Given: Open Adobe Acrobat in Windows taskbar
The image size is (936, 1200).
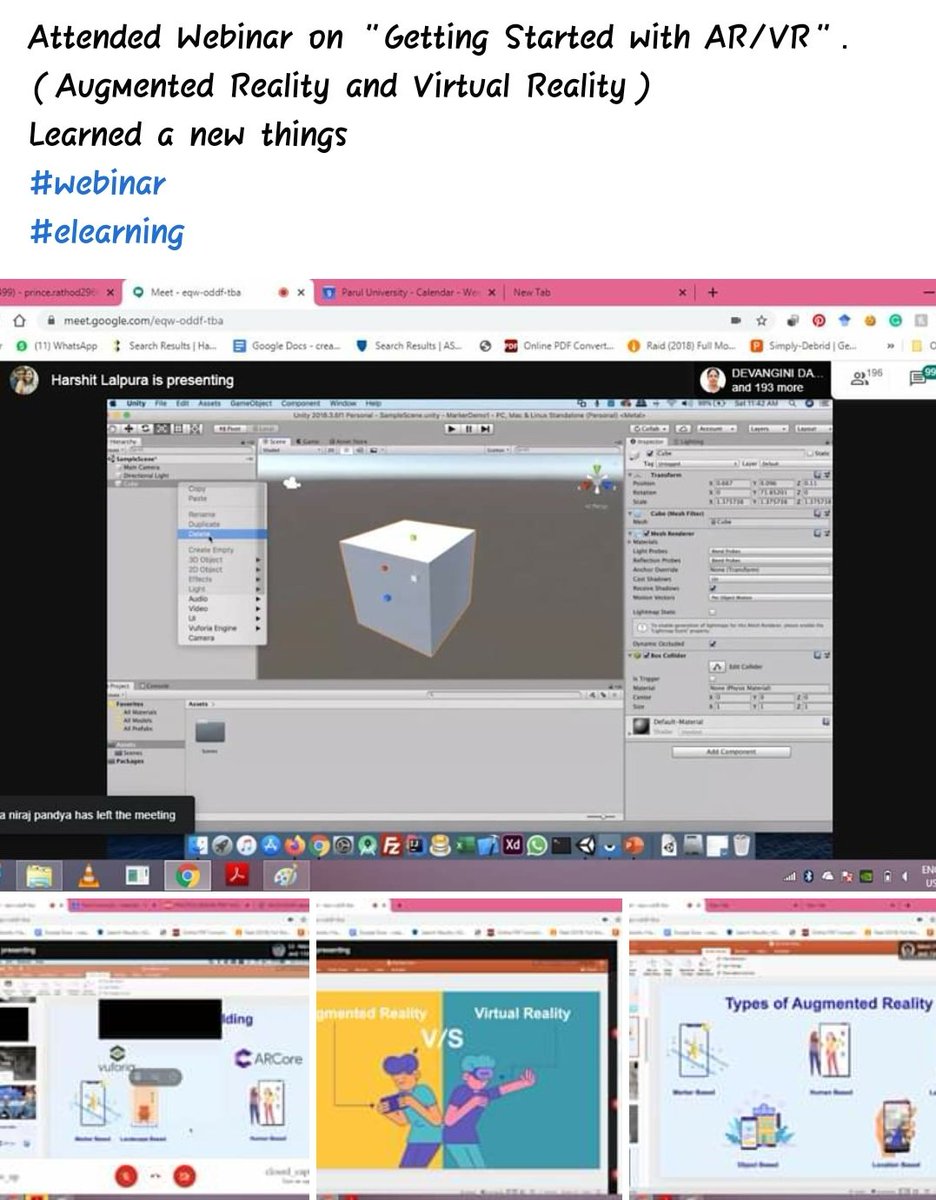Looking at the screenshot, I should click(x=237, y=877).
